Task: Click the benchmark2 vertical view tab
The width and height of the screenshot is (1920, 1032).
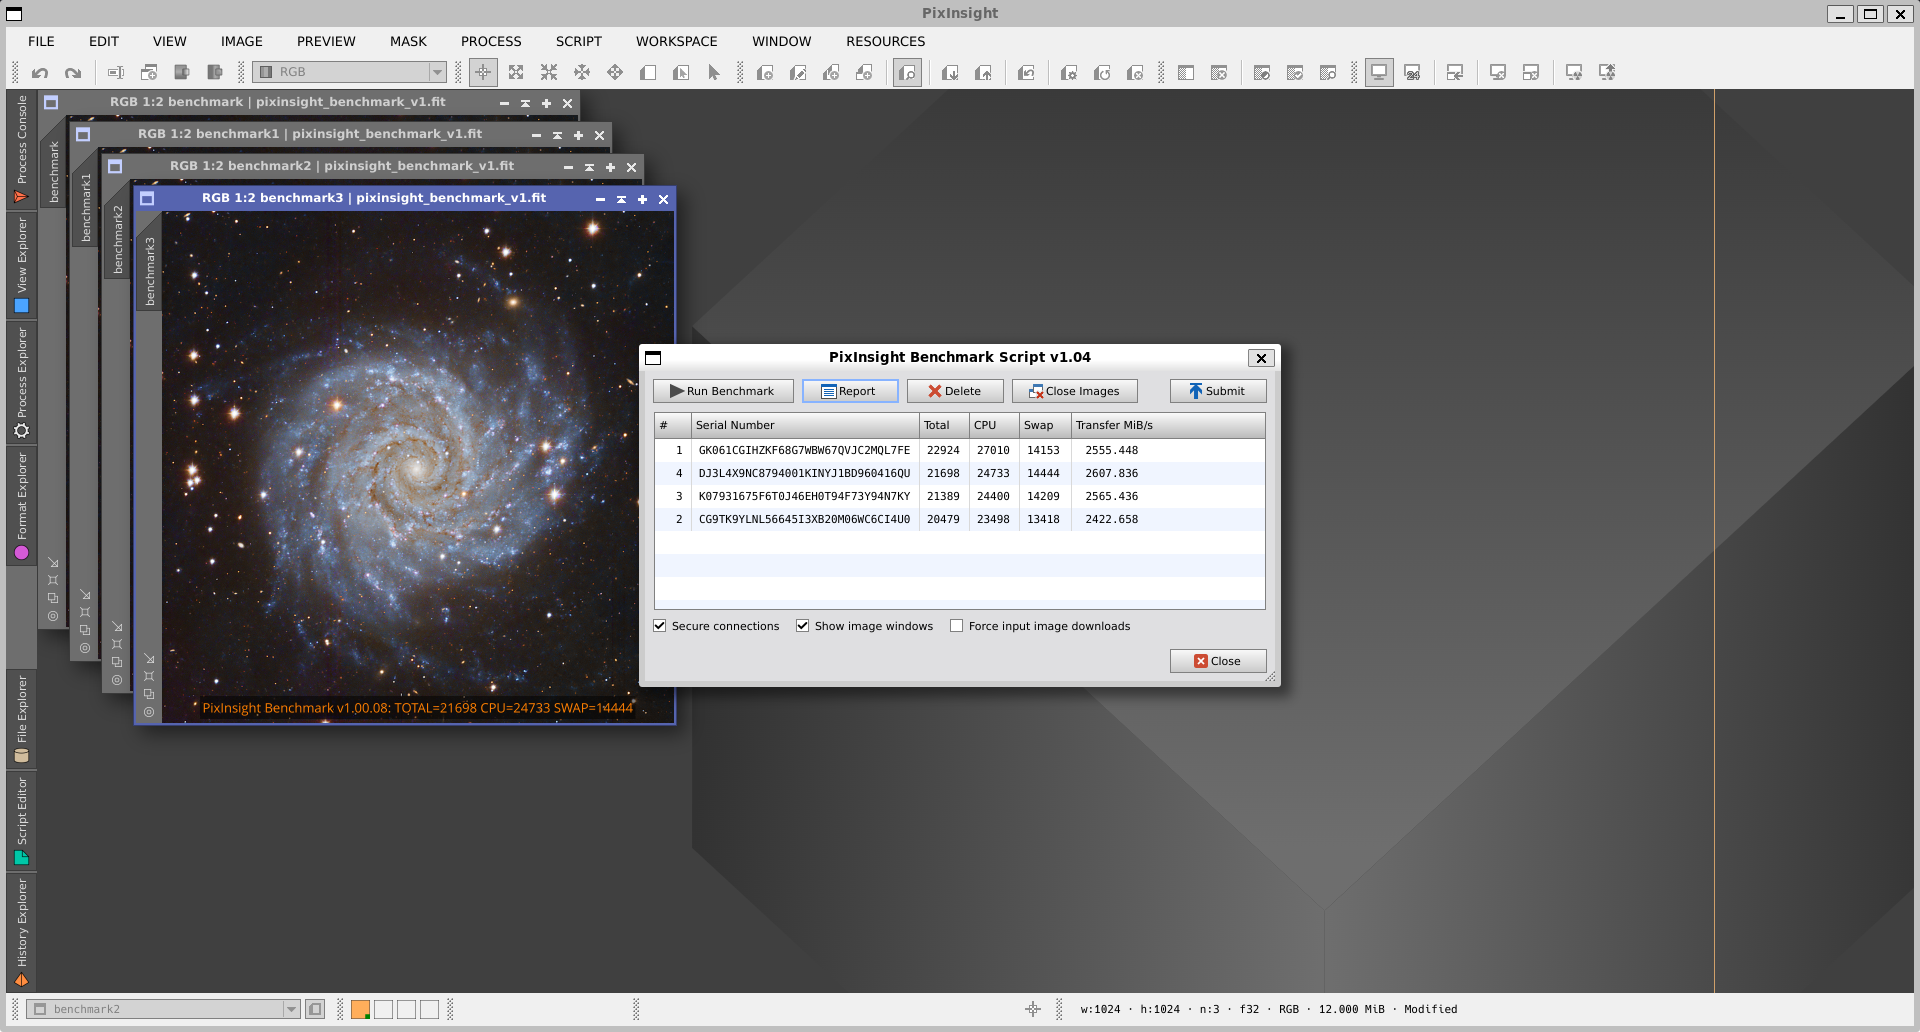Action: click(x=118, y=239)
